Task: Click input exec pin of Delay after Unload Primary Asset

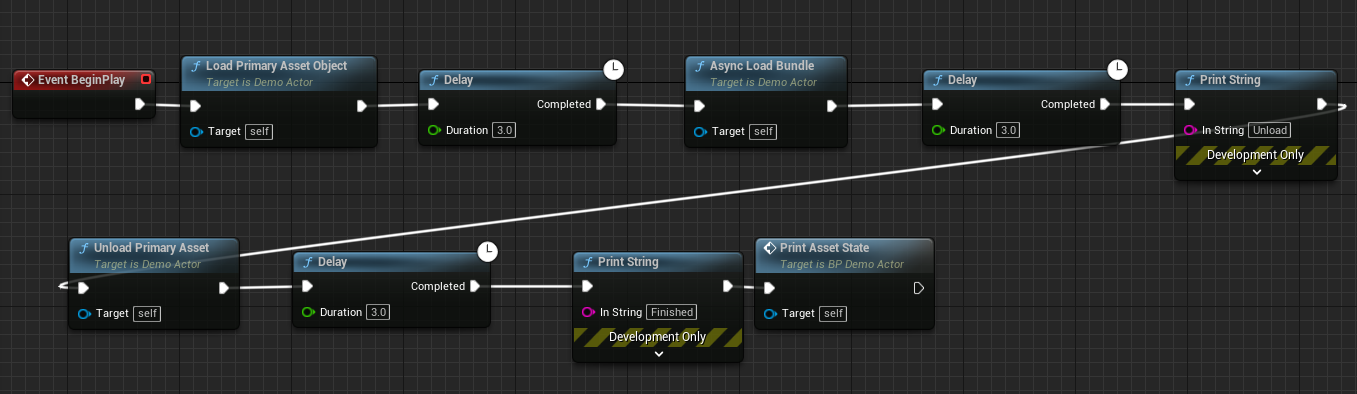Action: (x=308, y=286)
